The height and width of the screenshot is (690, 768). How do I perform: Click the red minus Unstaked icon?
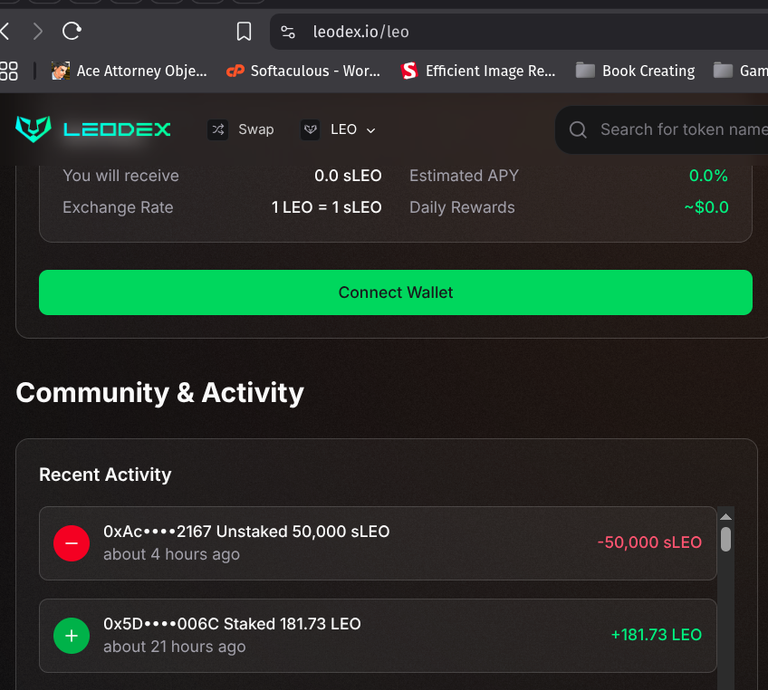pyautogui.click(x=72, y=543)
